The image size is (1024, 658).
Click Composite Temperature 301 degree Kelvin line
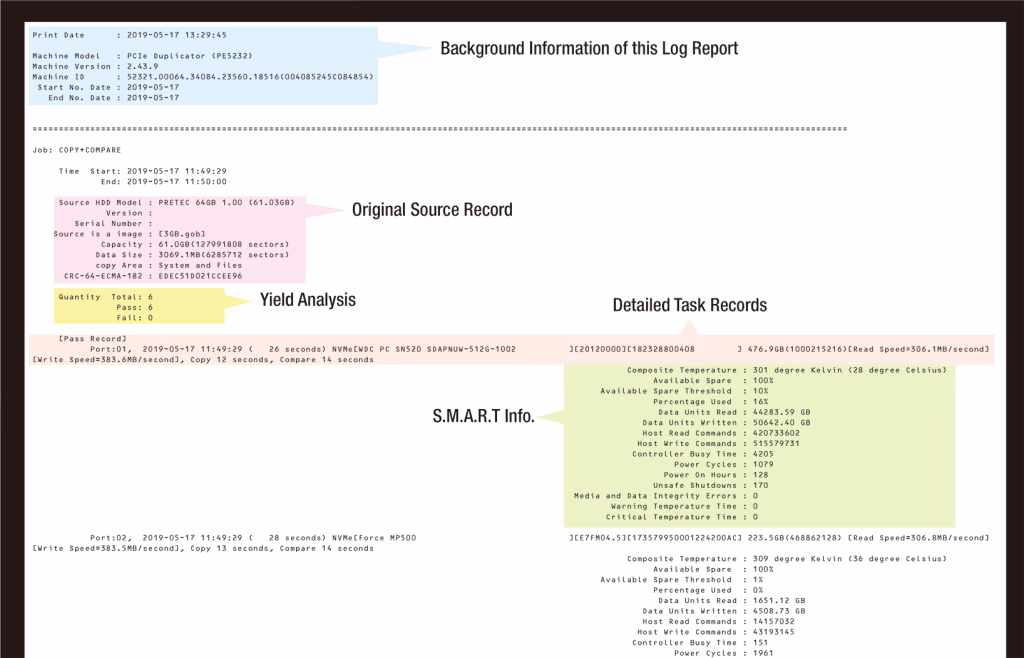(760, 370)
